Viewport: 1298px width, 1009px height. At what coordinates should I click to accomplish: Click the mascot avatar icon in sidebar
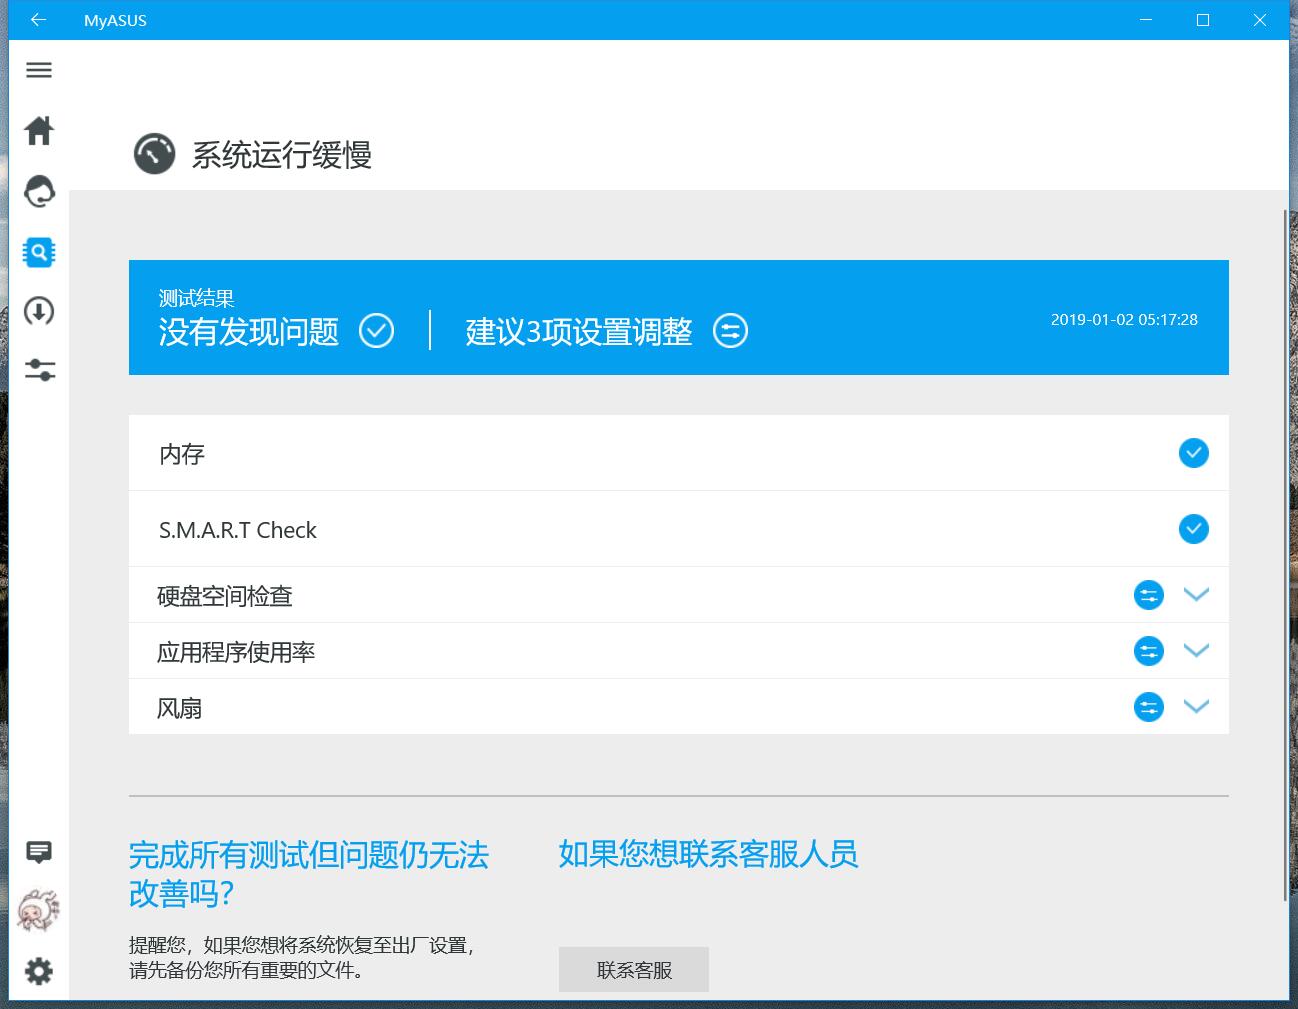point(38,910)
